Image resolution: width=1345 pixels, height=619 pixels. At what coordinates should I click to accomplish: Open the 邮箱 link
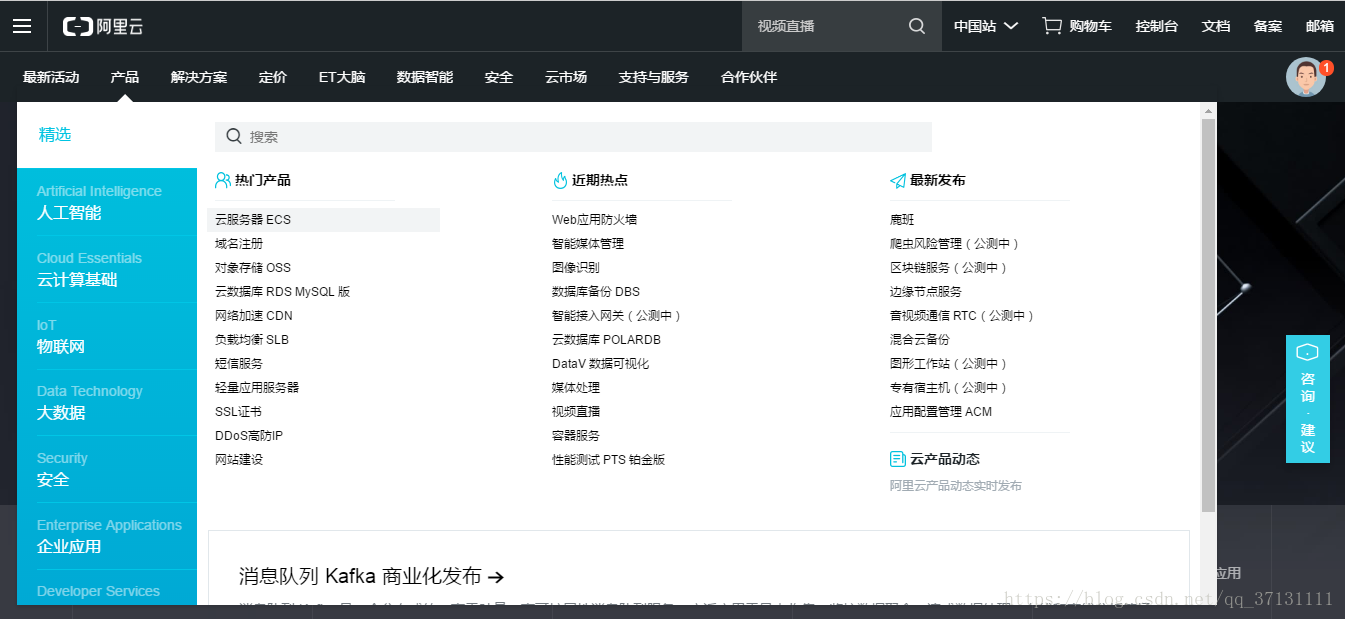[x=1320, y=26]
